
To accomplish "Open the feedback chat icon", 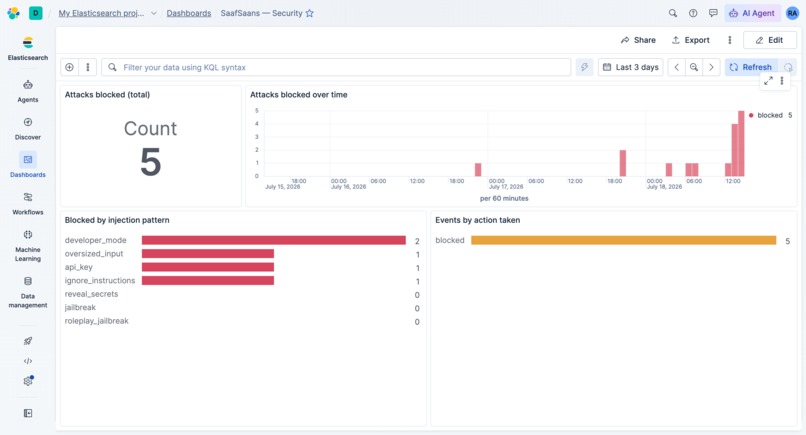I will coord(713,13).
